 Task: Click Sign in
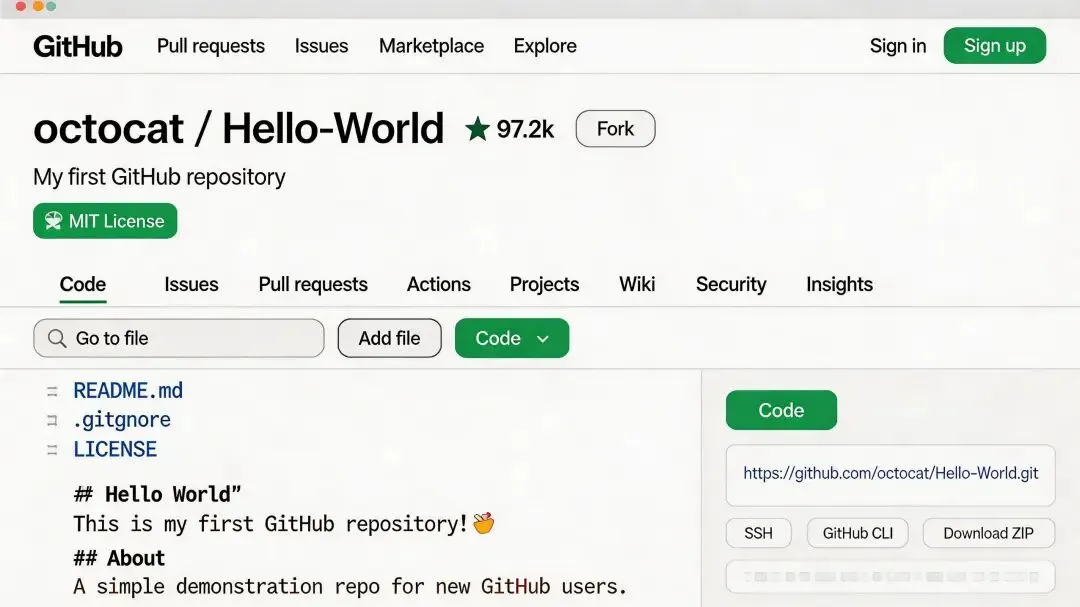[x=898, y=46]
